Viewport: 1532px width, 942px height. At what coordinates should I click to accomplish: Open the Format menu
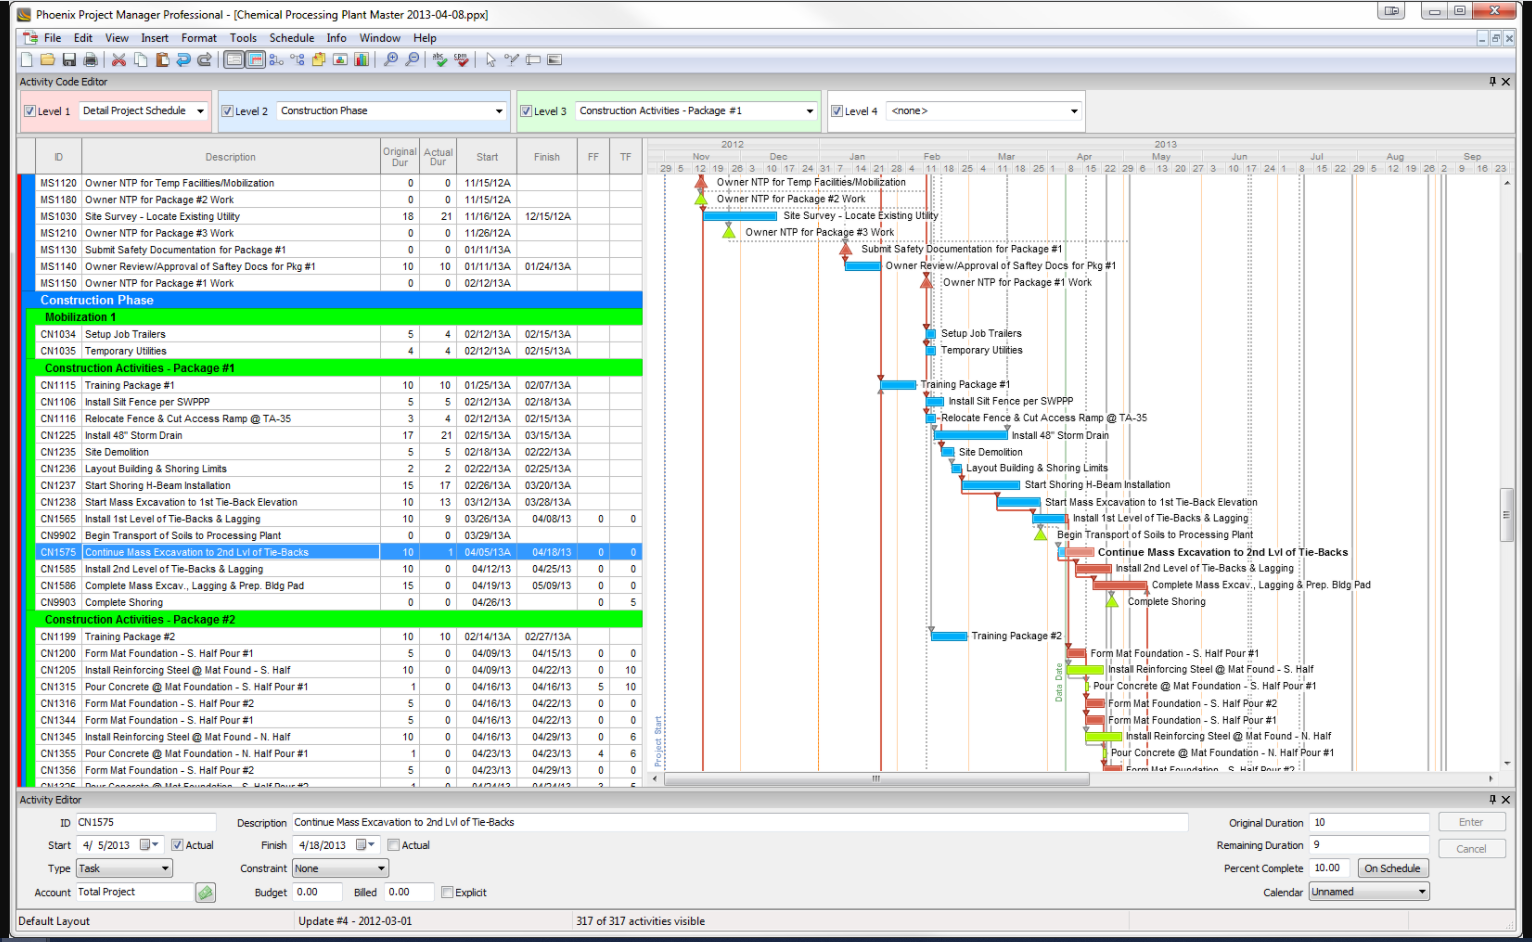pyautogui.click(x=199, y=38)
